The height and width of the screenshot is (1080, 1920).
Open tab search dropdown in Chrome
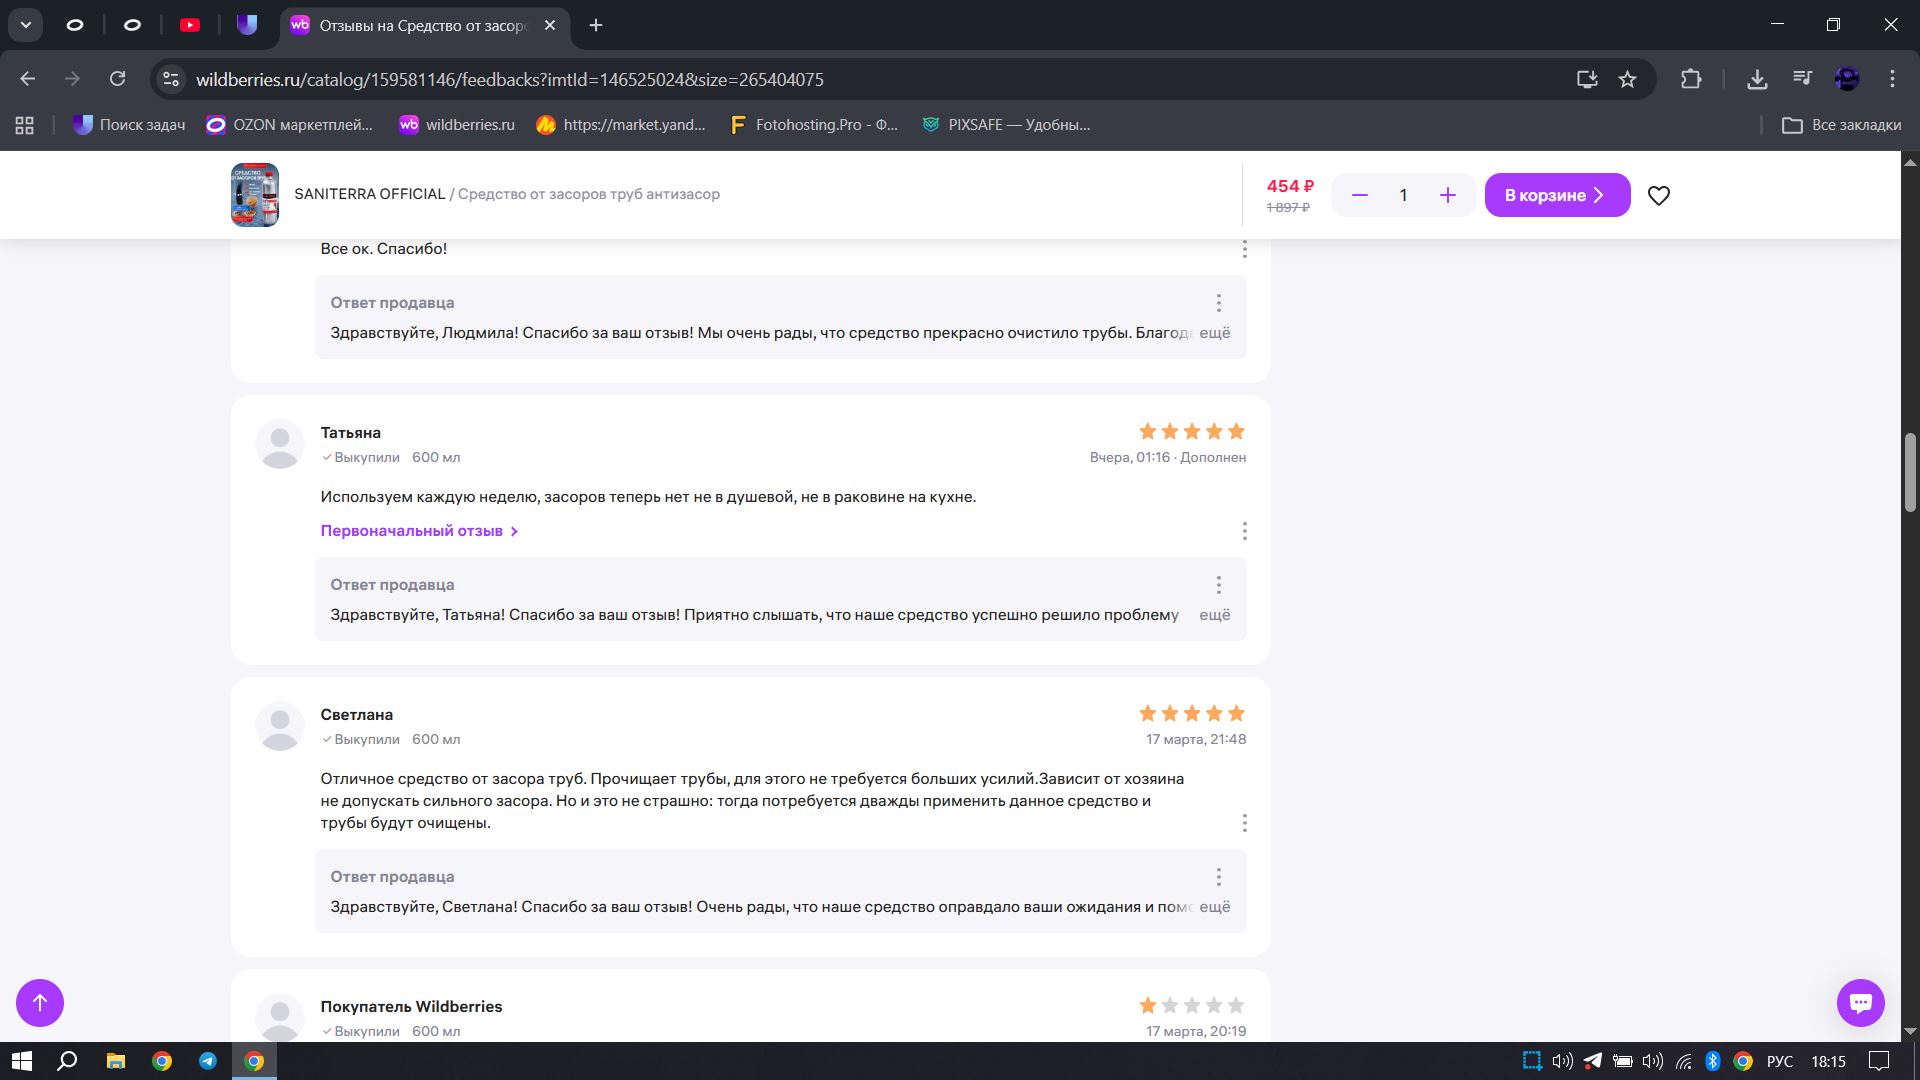(x=26, y=25)
